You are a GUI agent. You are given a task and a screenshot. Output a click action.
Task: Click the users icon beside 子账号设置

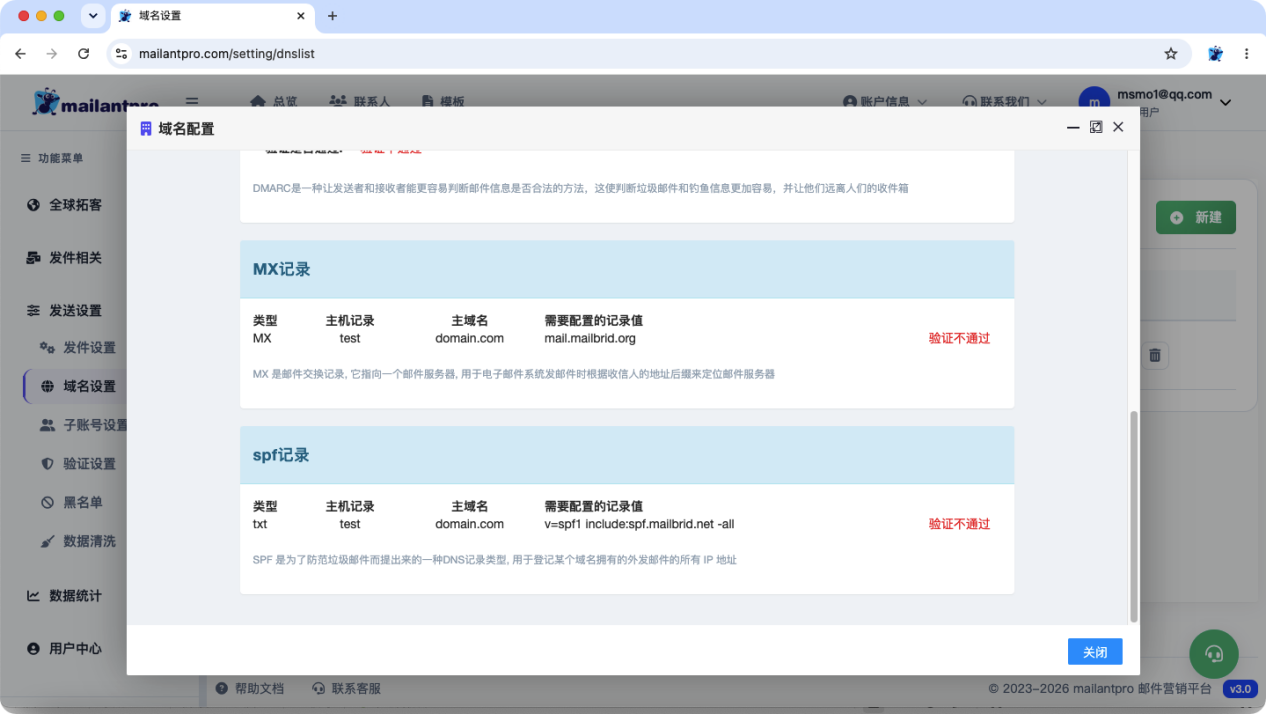47,425
